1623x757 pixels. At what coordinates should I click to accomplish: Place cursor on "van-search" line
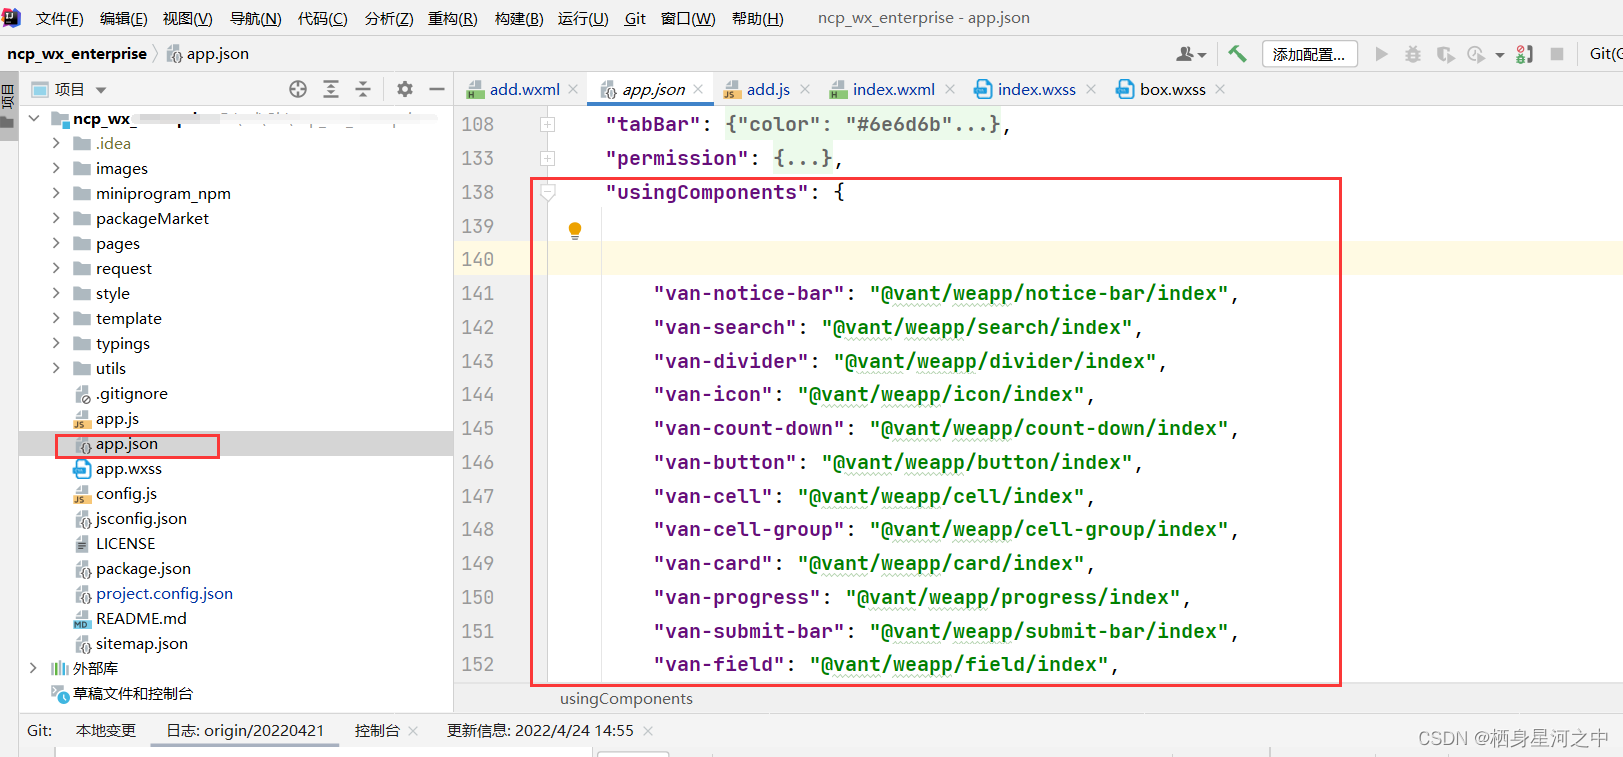tap(897, 327)
